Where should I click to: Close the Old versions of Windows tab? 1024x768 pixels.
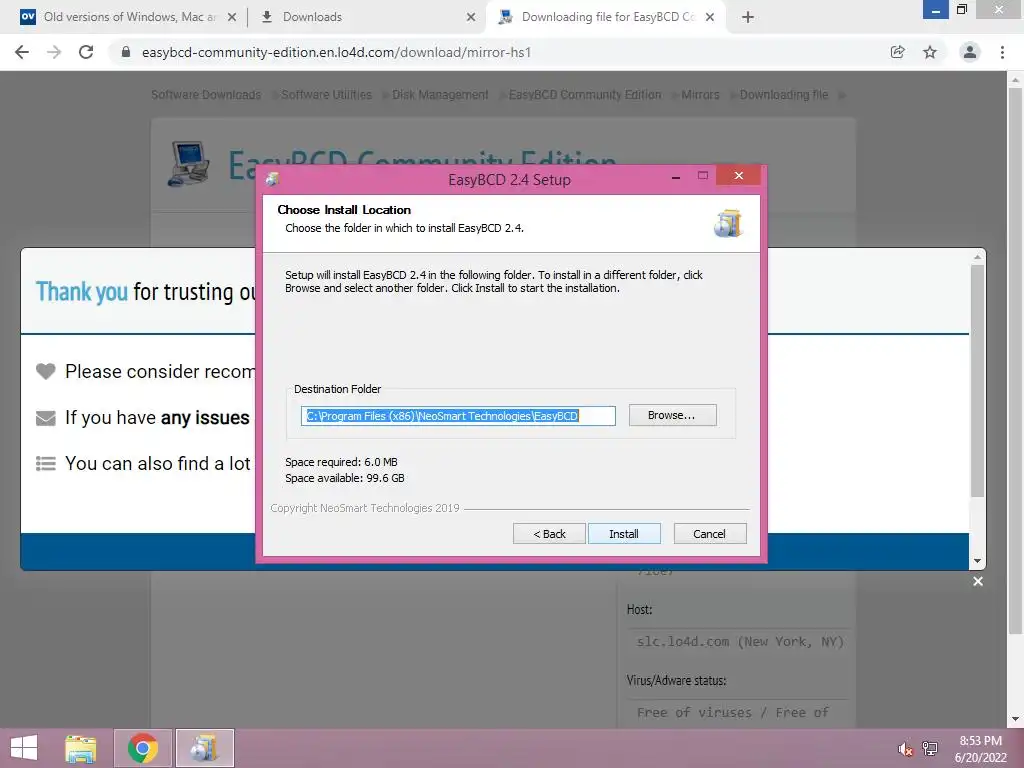pos(232,17)
